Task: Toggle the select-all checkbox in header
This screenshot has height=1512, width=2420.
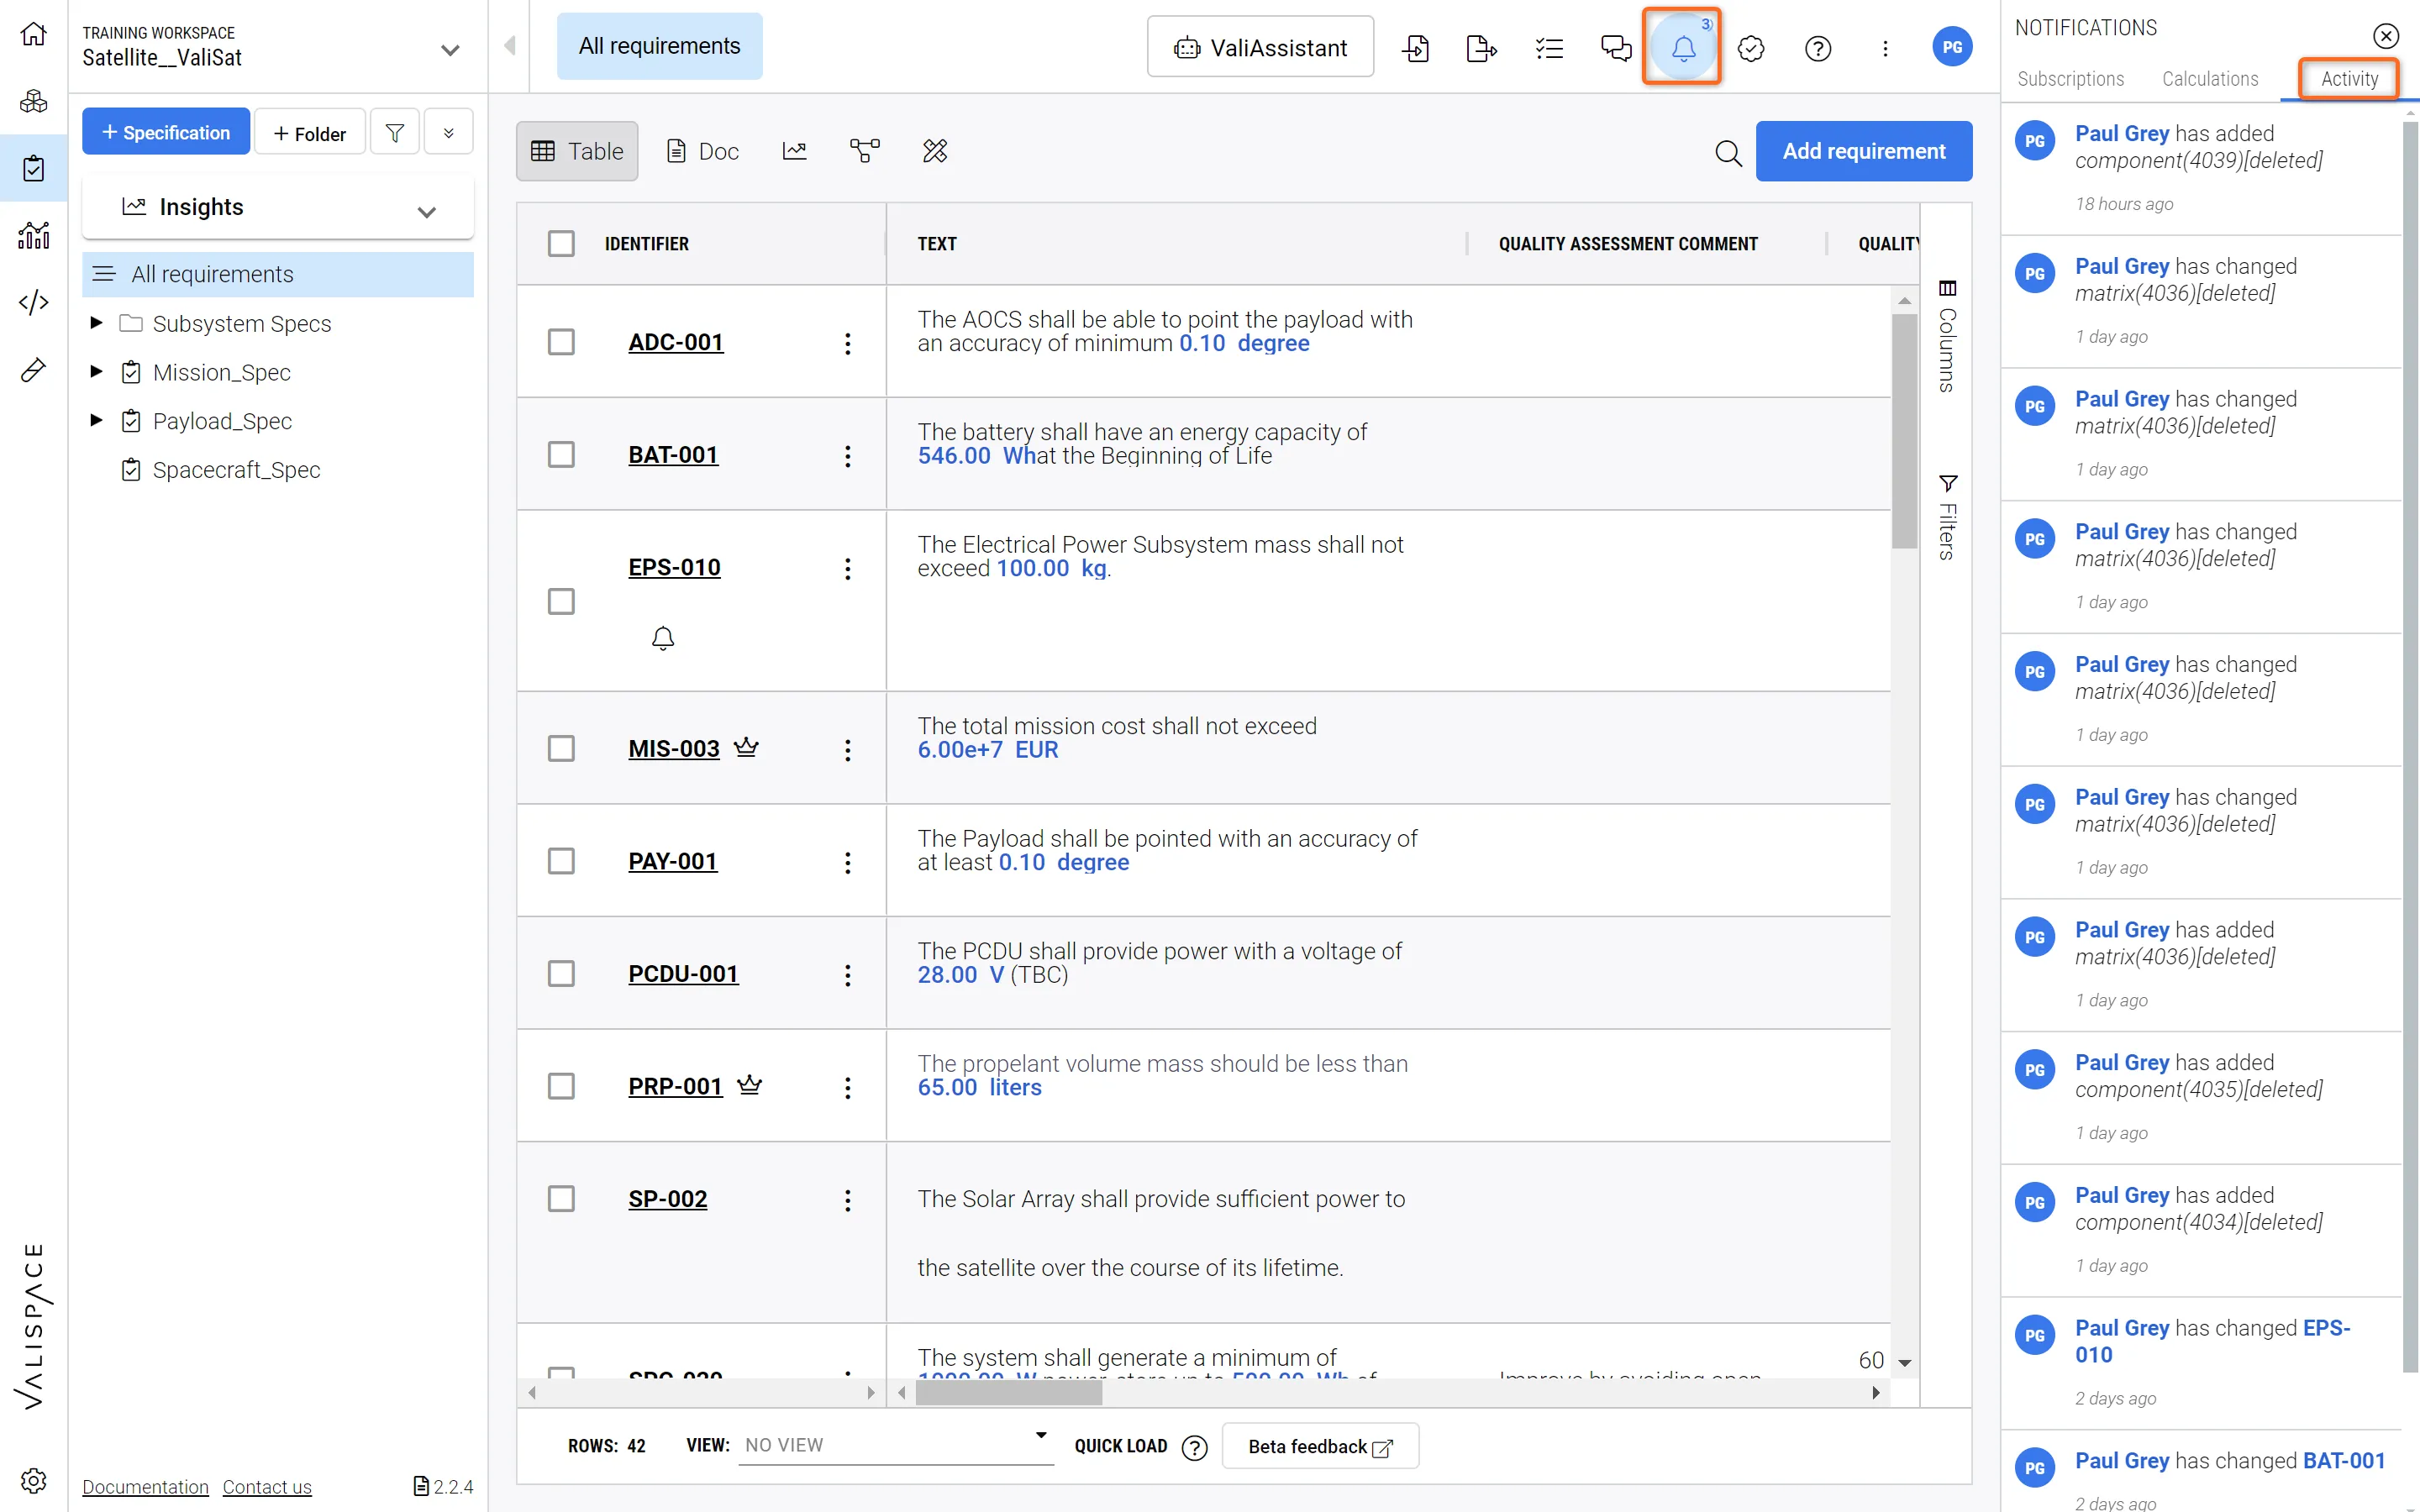Action: tap(561, 243)
